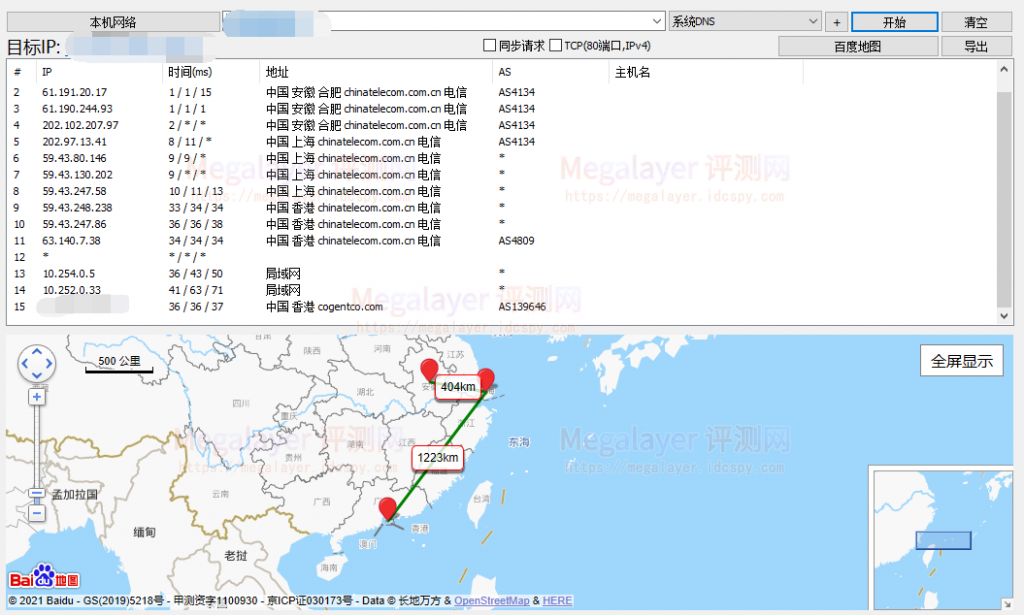Click the red map marker at Shanghai
The height and width of the screenshot is (615, 1024).
point(485,379)
